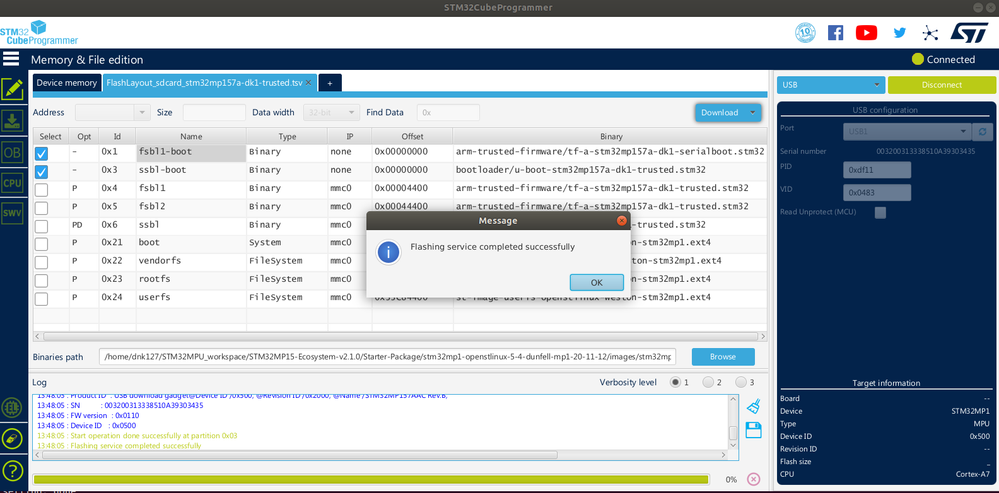
Task: Set verbosity level to 3
Action: point(741,382)
